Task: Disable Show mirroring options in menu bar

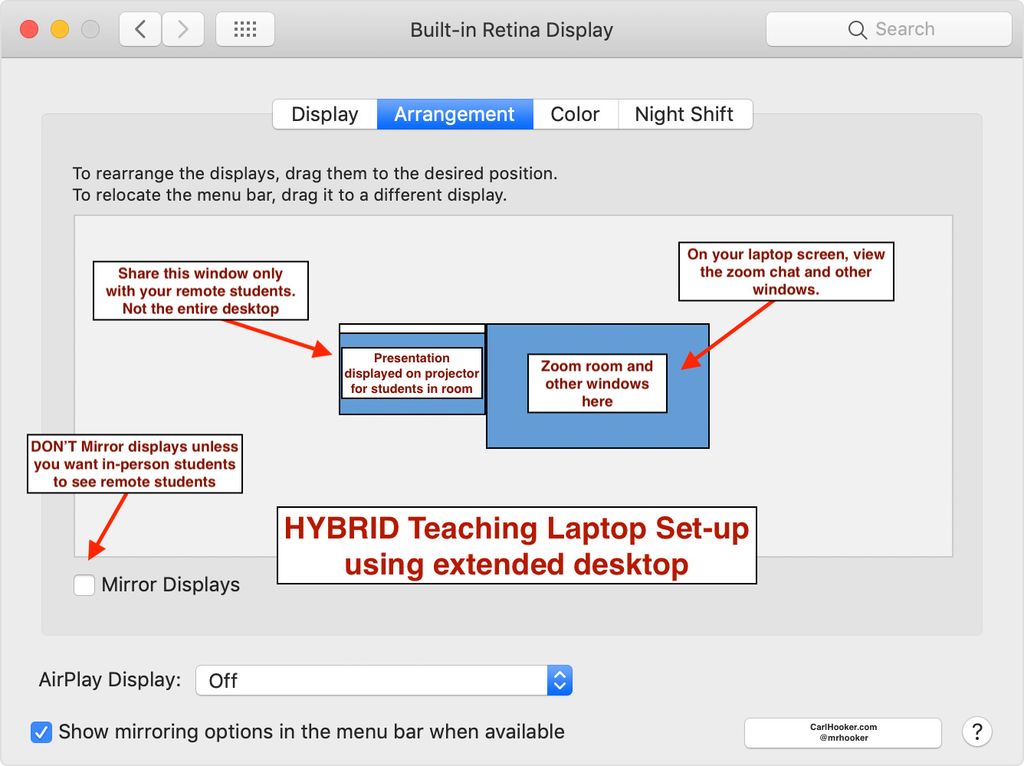Action: (x=40, y=732)
